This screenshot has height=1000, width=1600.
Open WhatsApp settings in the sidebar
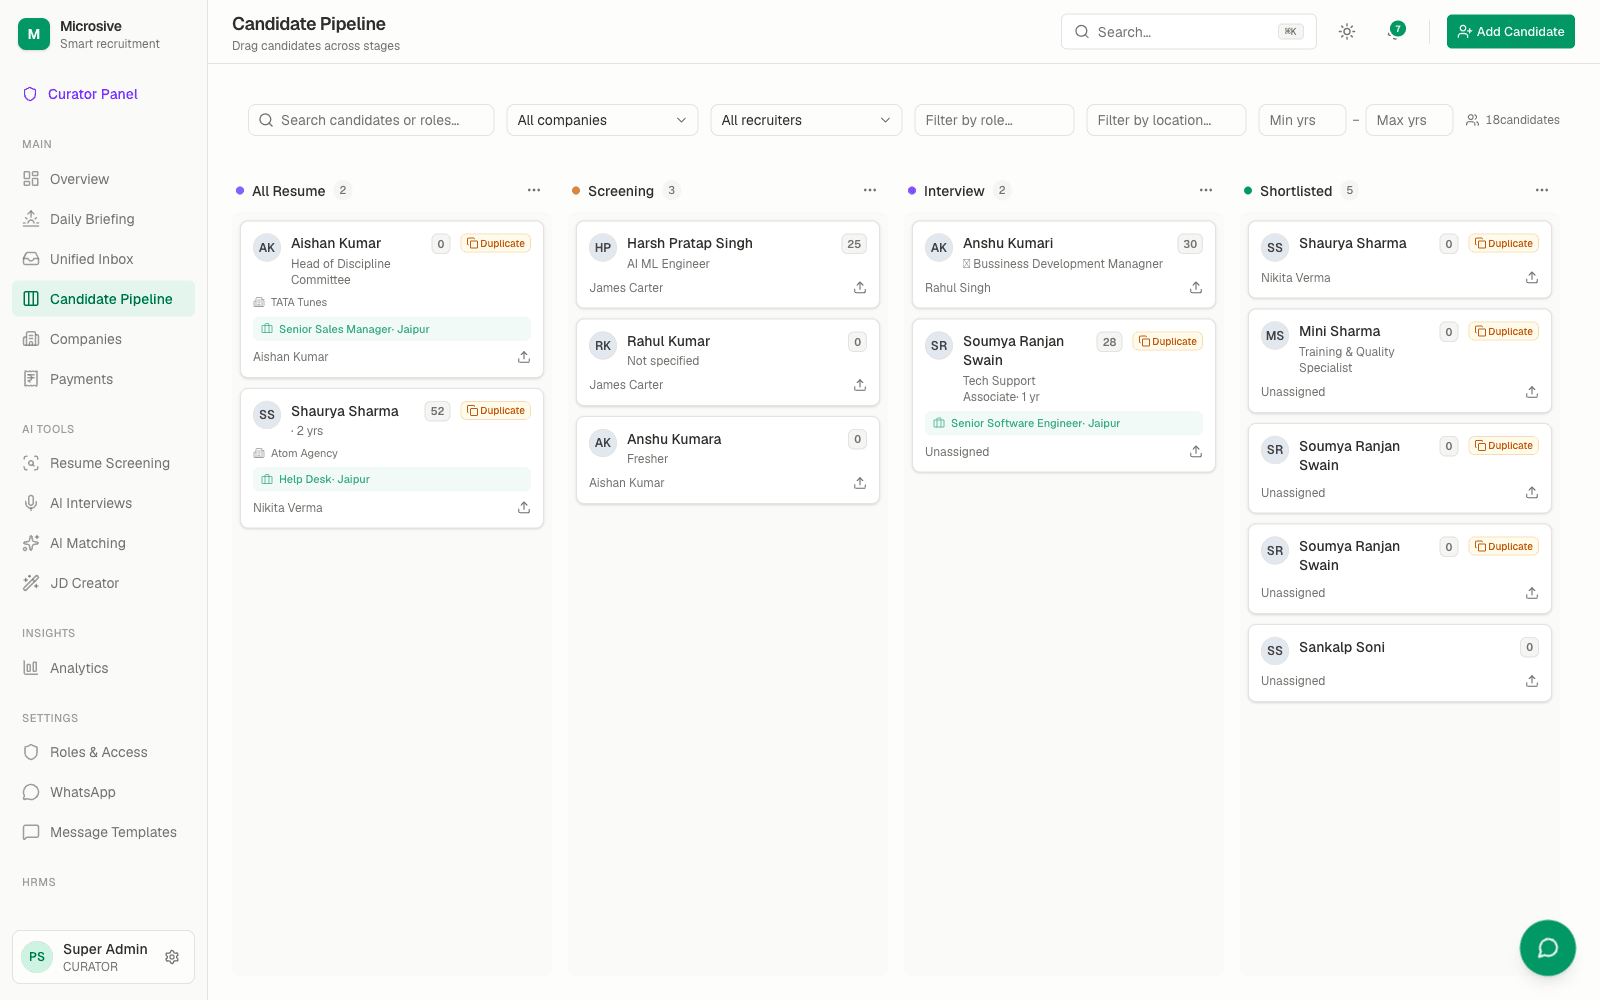click(x=104, y=792)
